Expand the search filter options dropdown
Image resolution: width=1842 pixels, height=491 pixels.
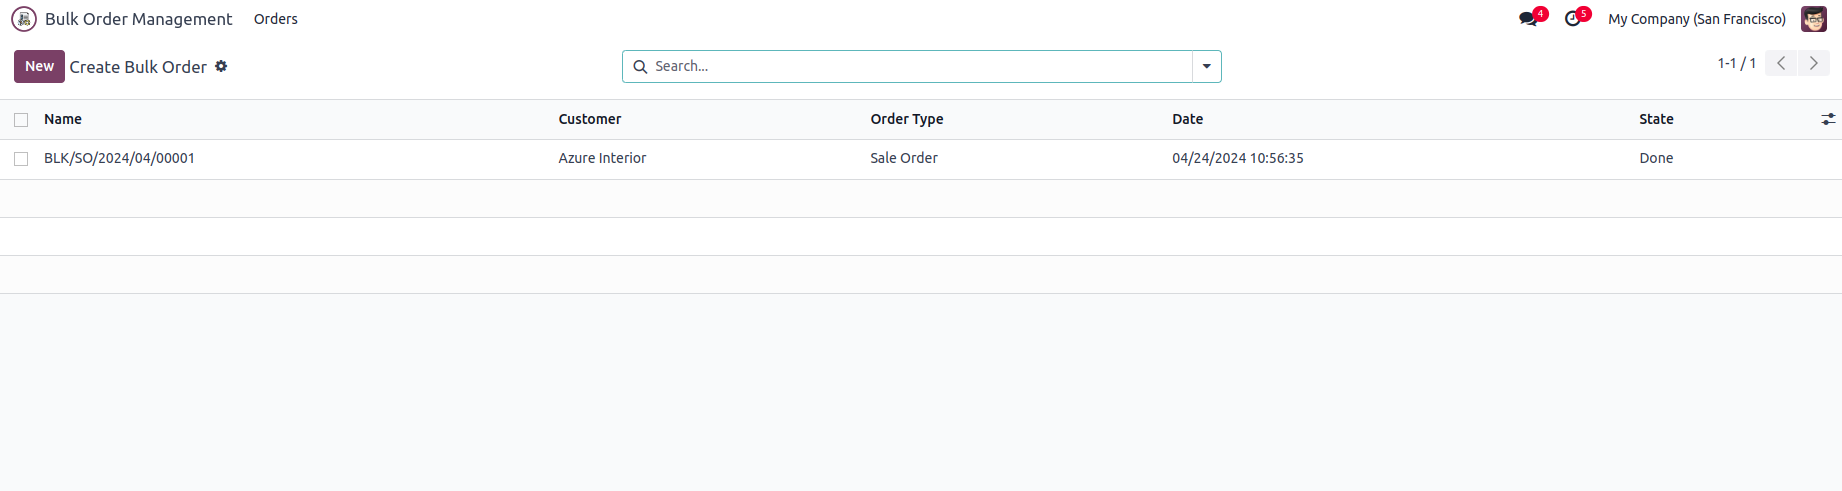(1207, 67)
